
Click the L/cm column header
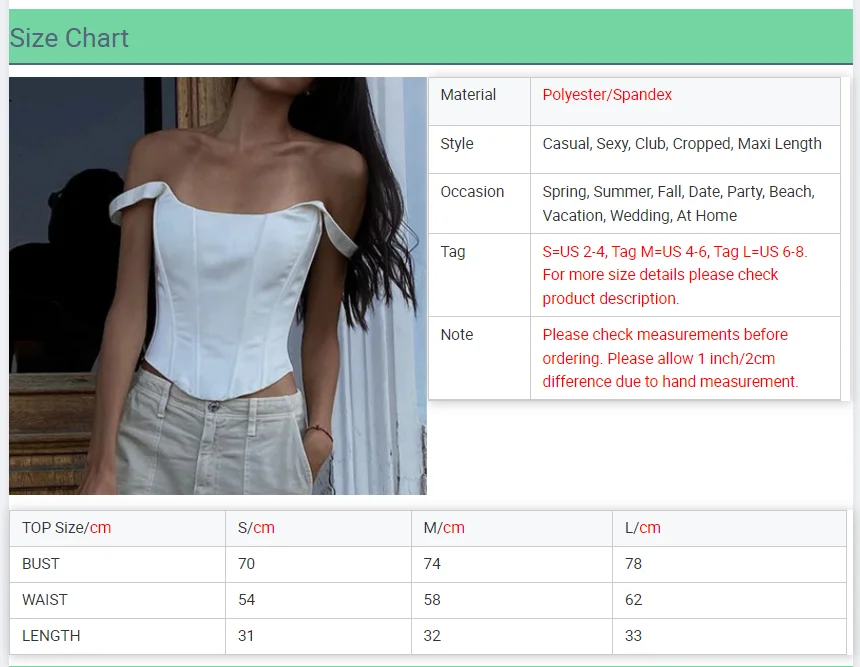tap(642, 528)
